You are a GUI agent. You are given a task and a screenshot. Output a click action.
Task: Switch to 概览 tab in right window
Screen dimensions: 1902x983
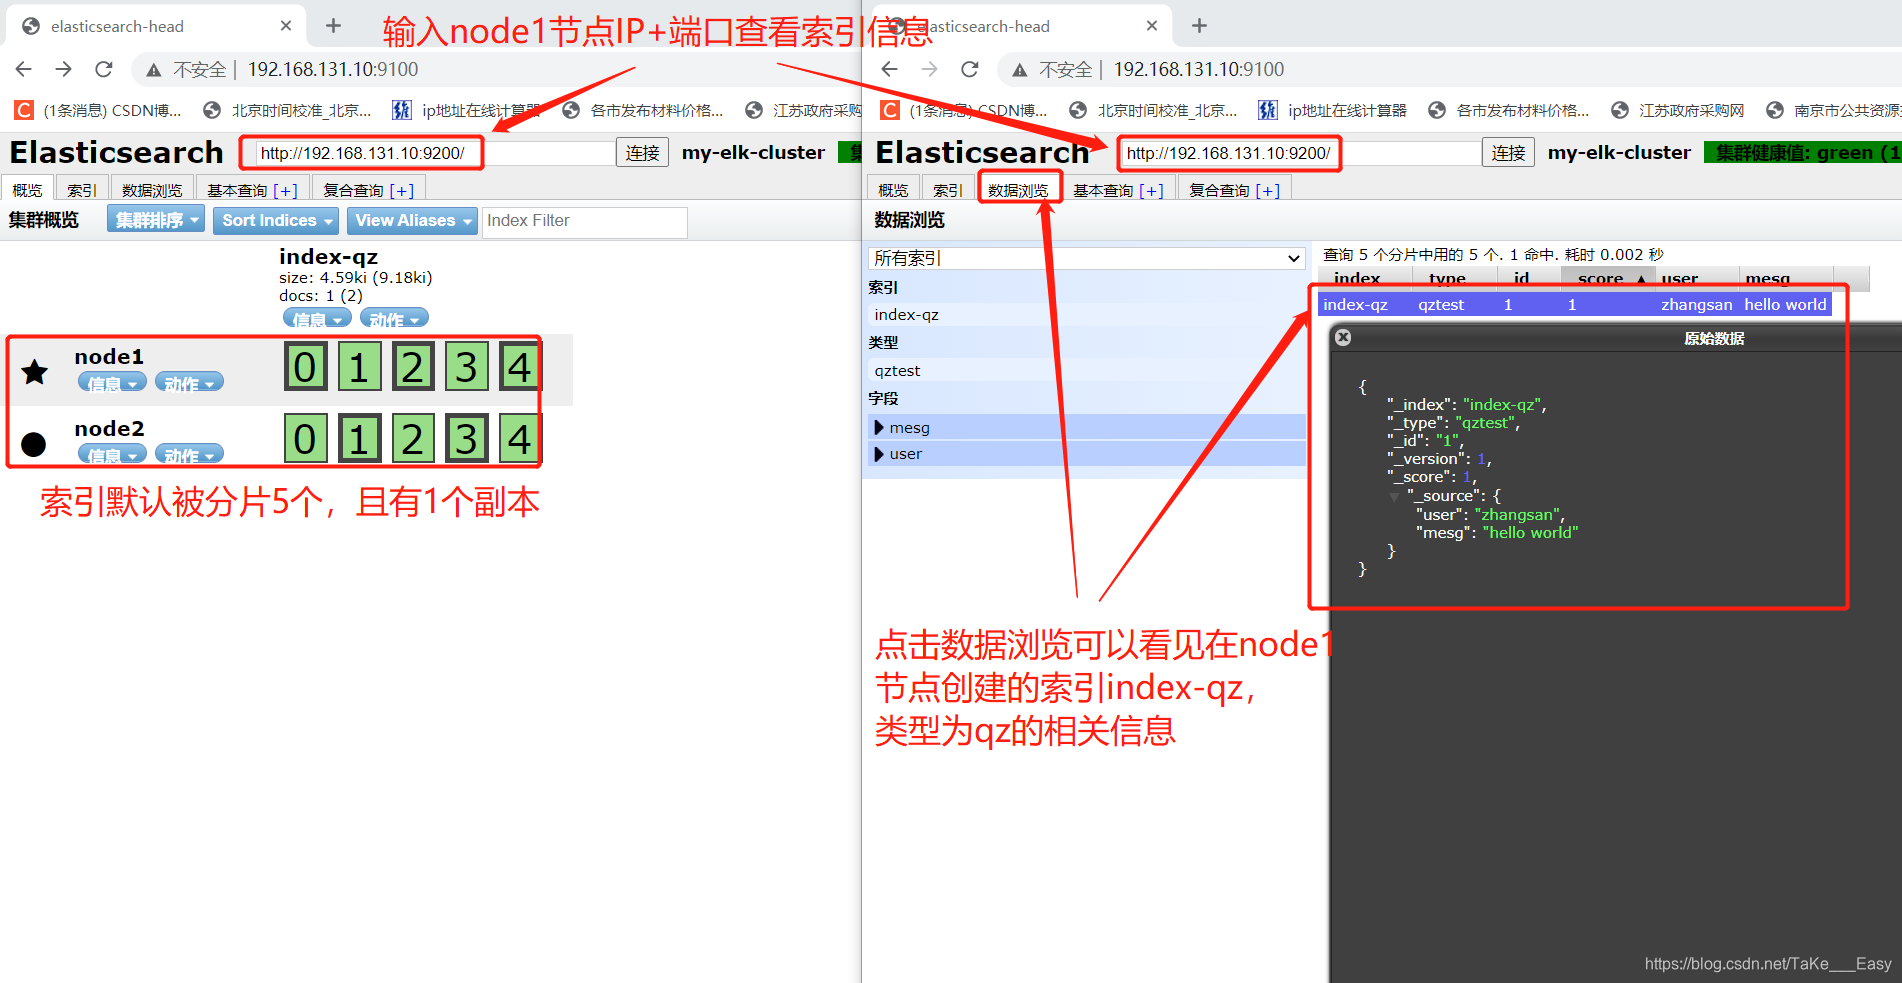(x=894, y=190)
